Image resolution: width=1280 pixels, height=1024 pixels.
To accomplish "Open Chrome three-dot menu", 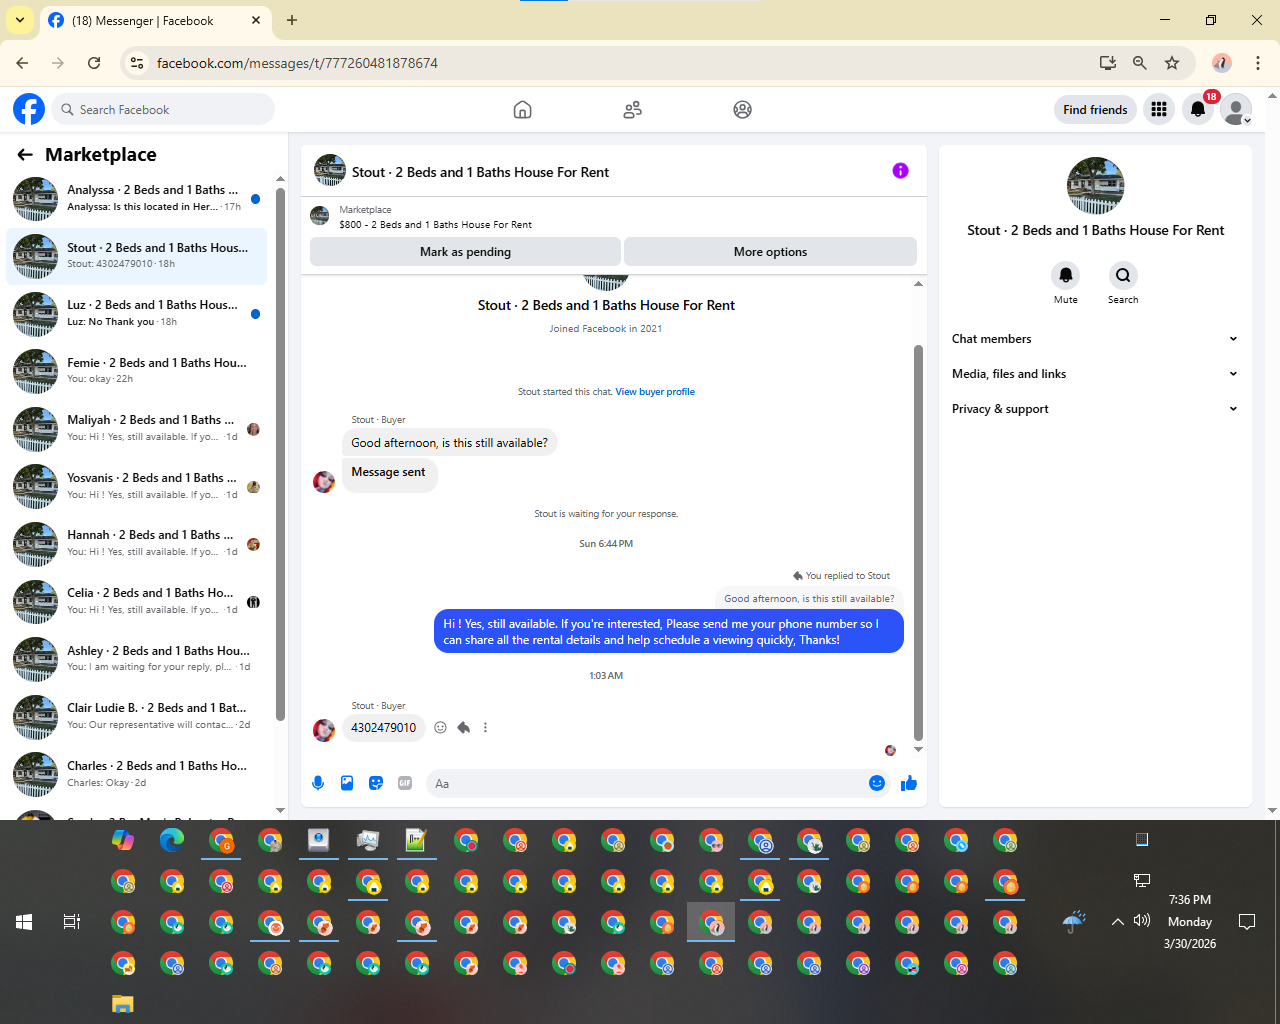I will click(1258, 63).
